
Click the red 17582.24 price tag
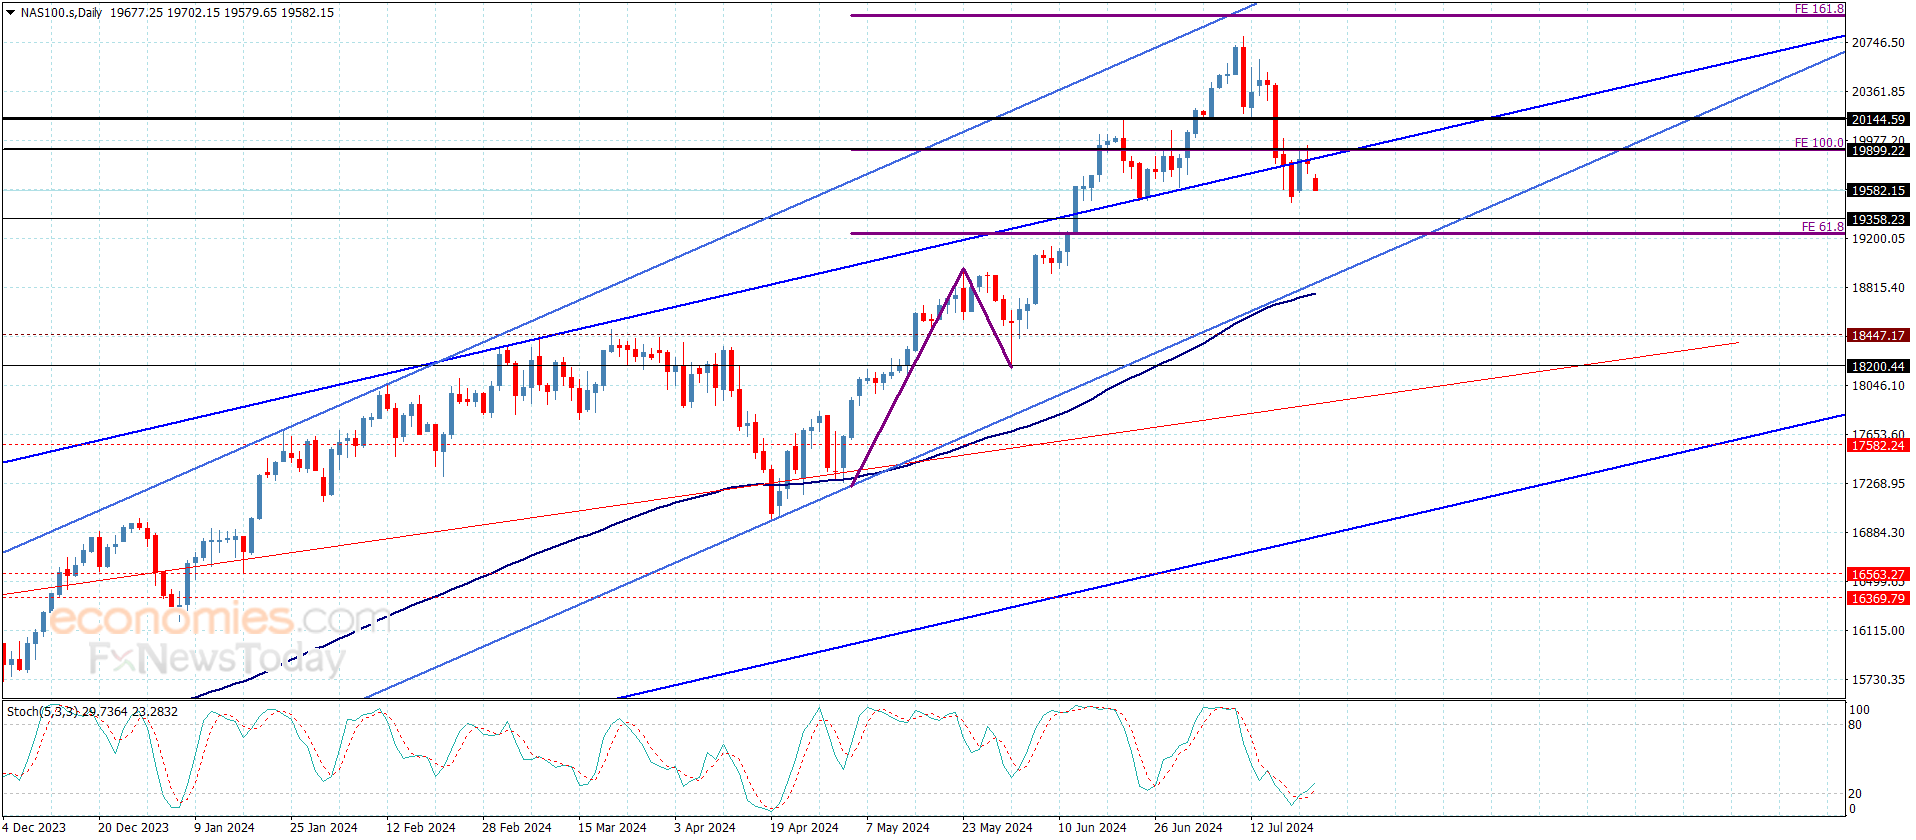click(1878, 445)
